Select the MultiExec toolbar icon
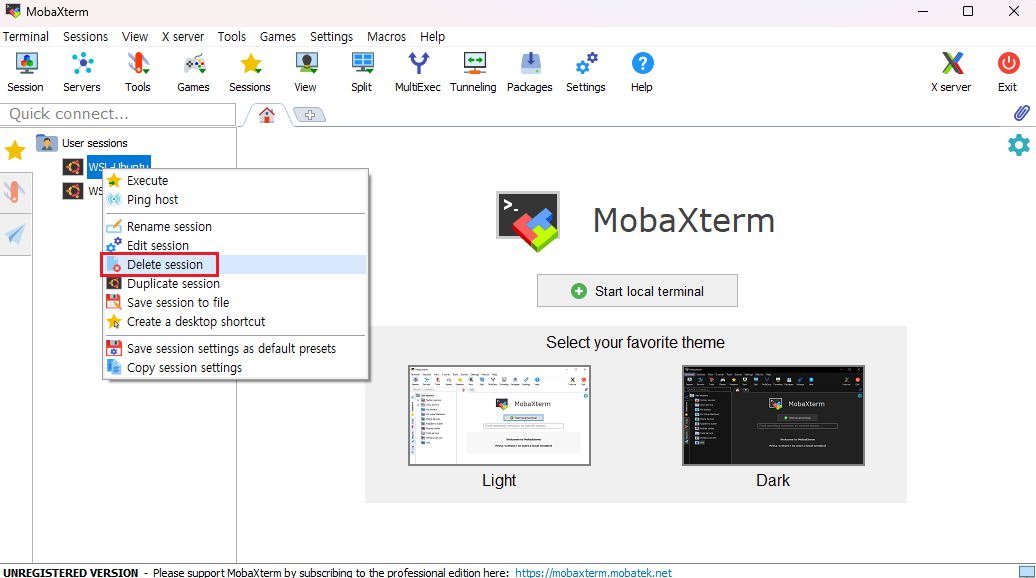Screen dimensions: 1036x578 click(x=418, y=73)
